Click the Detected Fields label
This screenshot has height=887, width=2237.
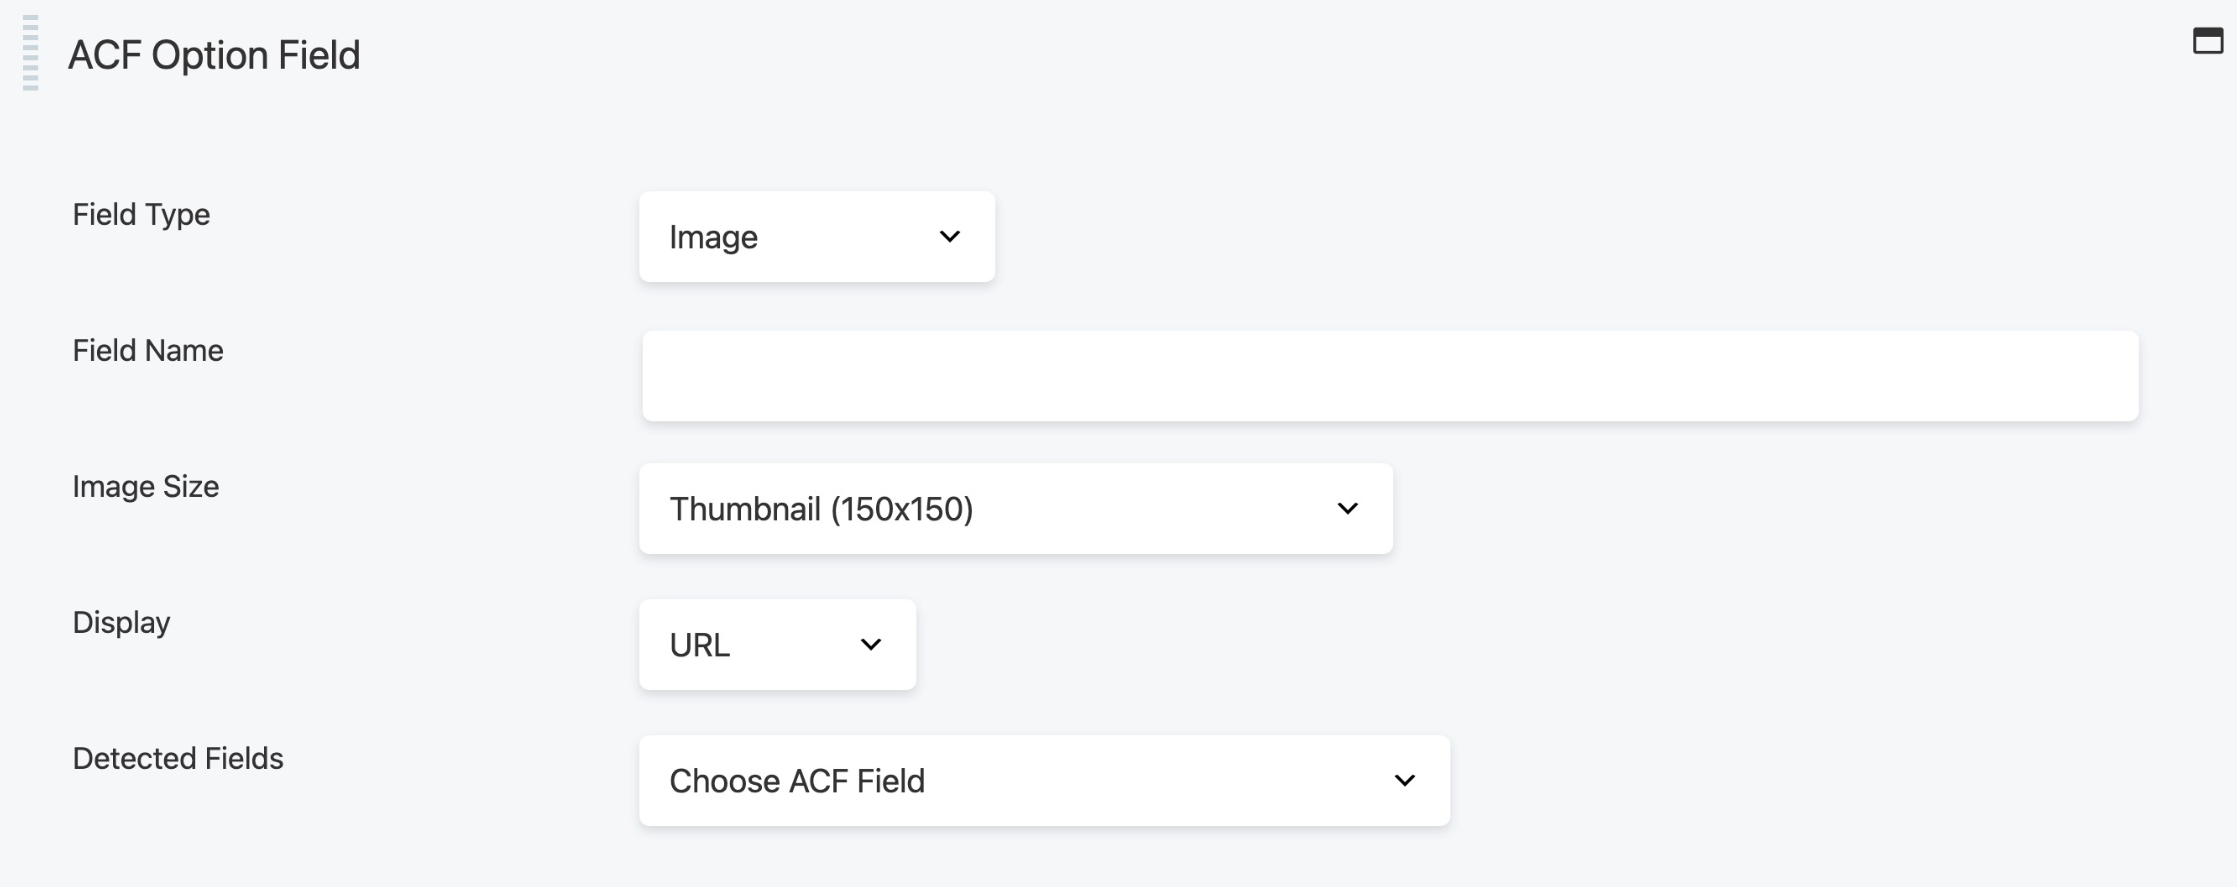tap(177, 758)
